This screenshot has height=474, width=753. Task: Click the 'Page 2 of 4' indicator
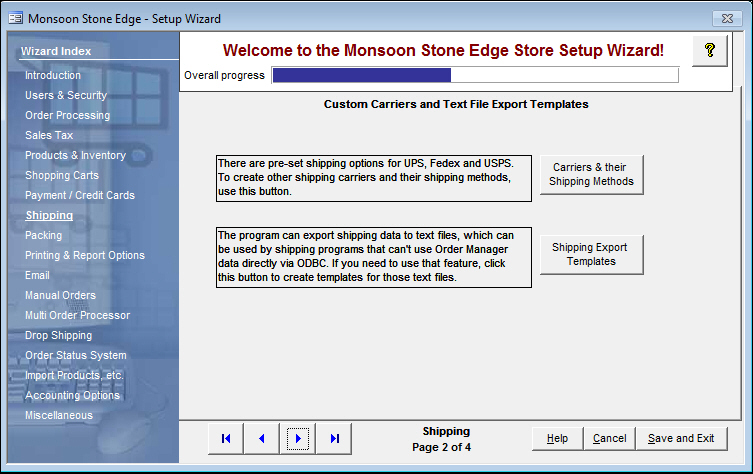[441, 448]
